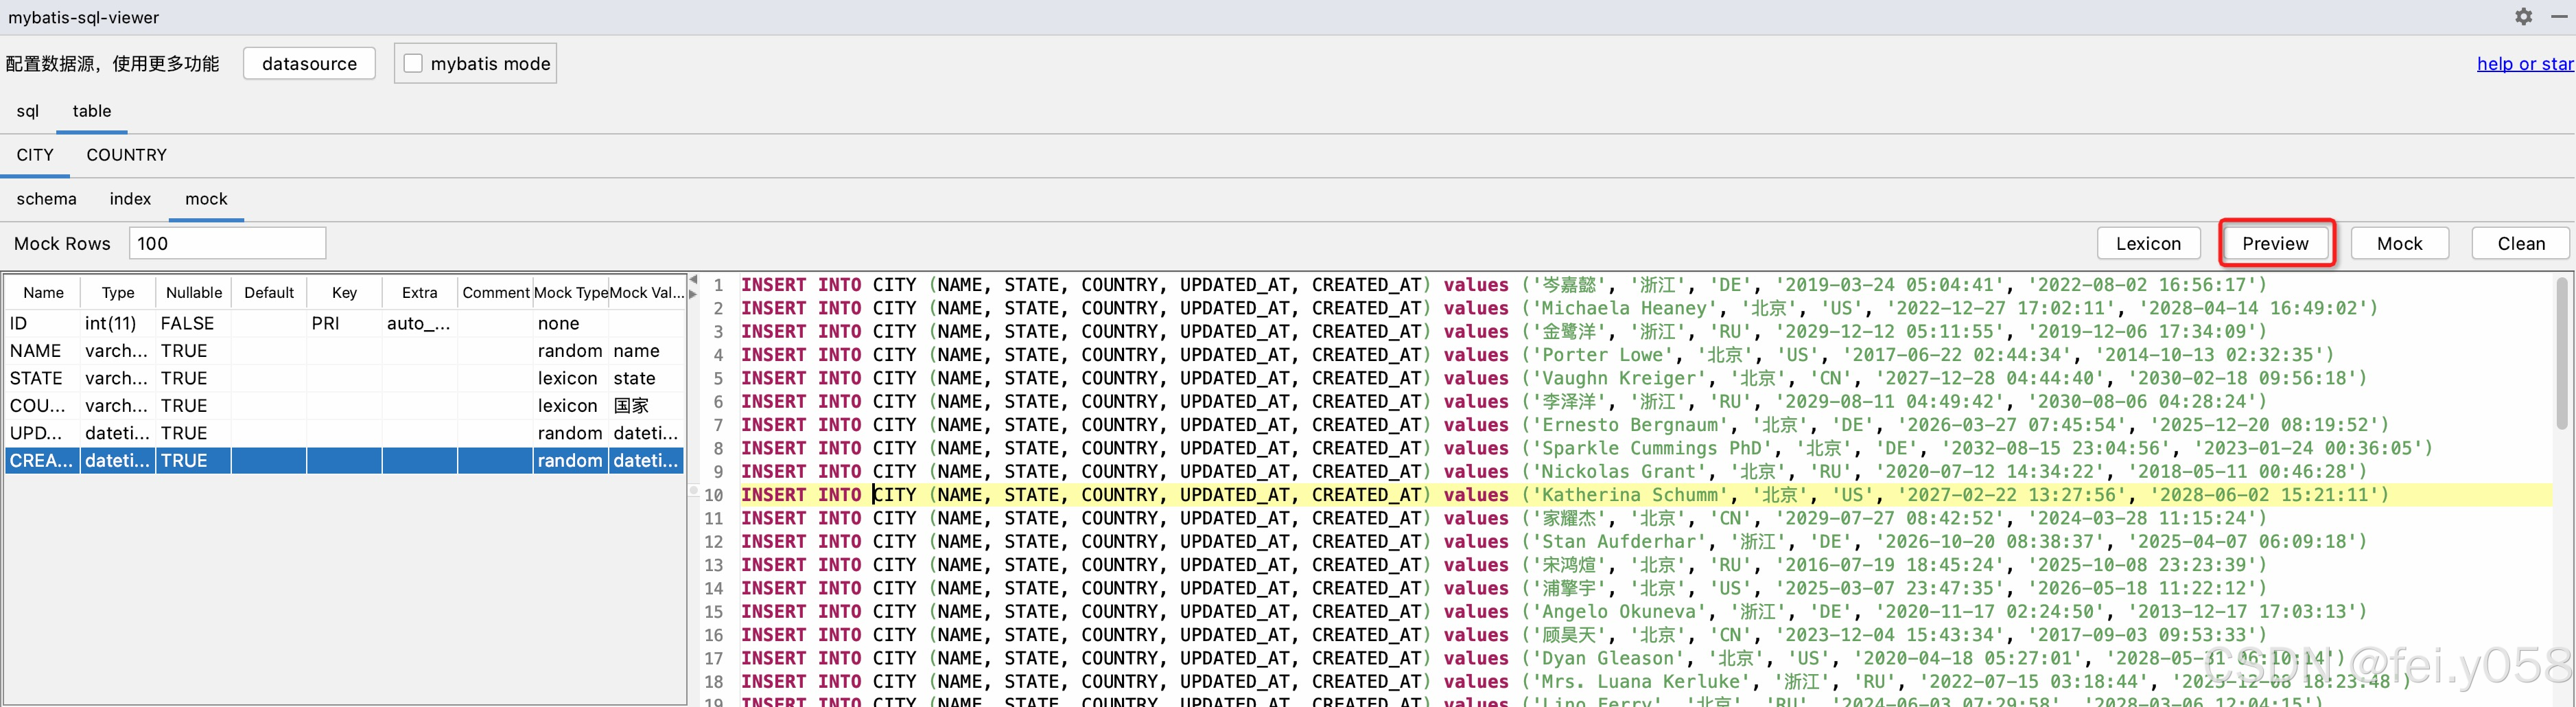Click the Mock button
The height and width of the screenshot is (707, 2576).
pos(2399,243)
